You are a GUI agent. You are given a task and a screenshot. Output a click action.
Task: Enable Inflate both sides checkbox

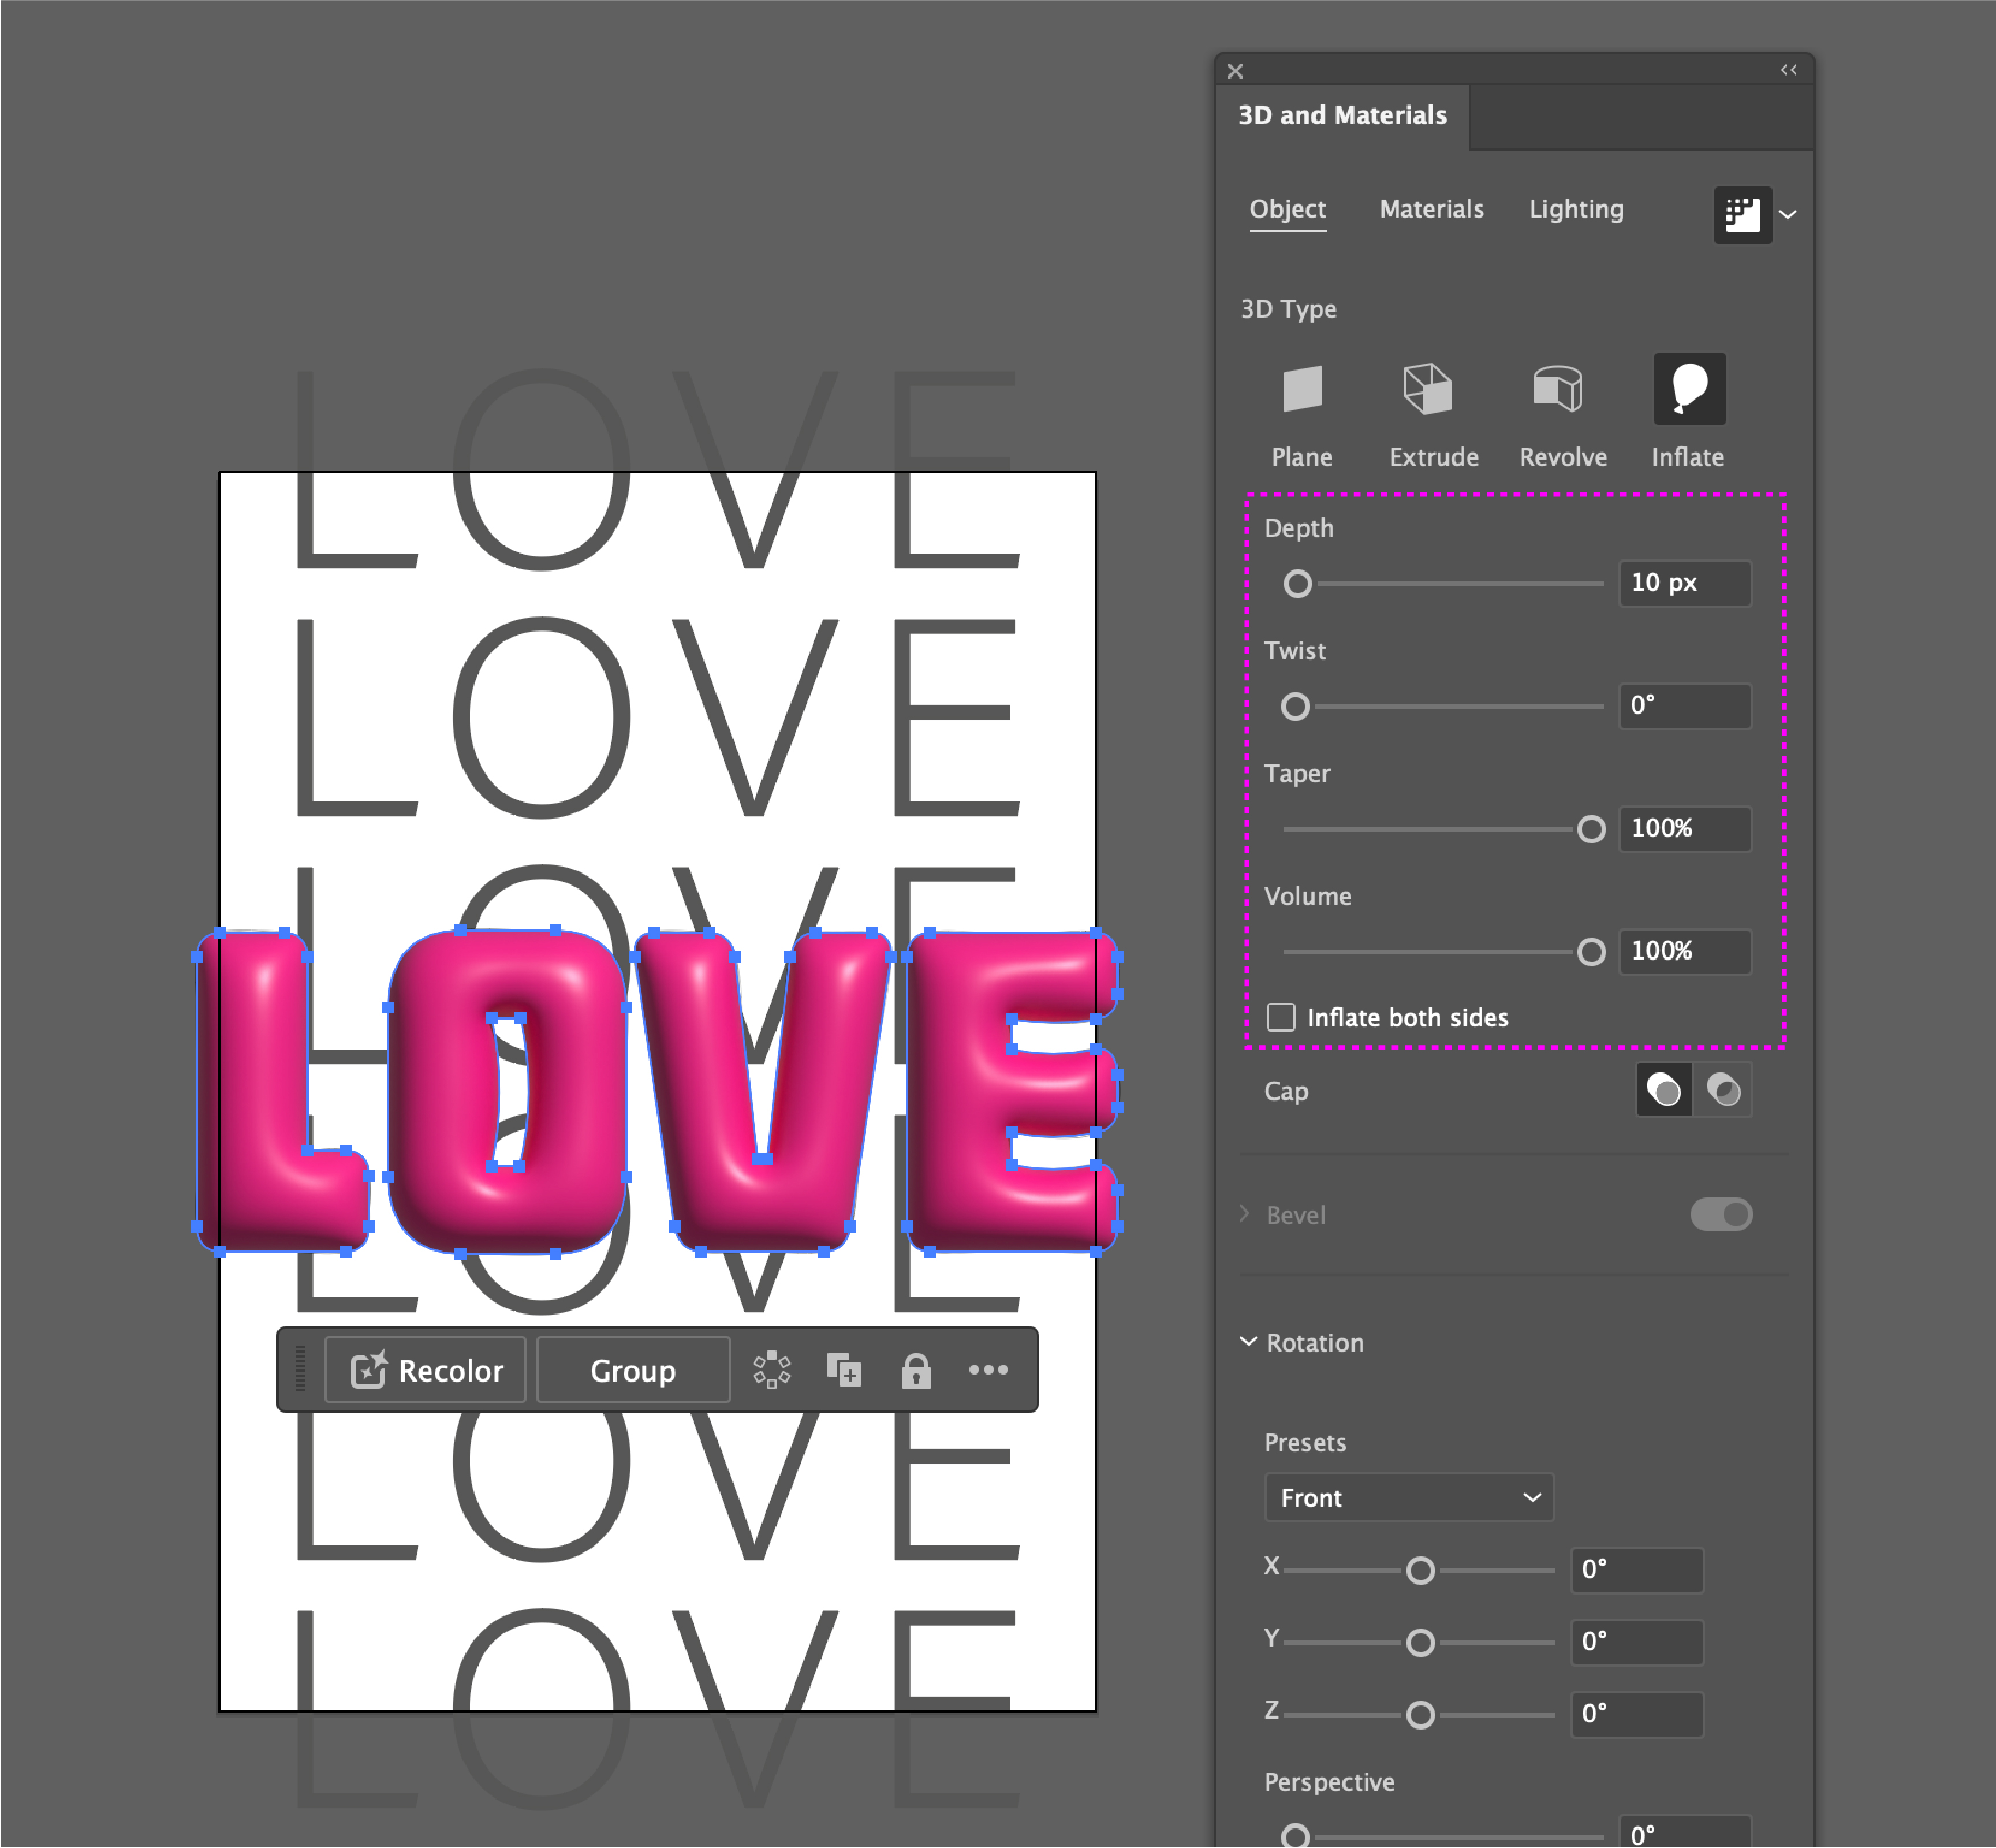1281,1017
